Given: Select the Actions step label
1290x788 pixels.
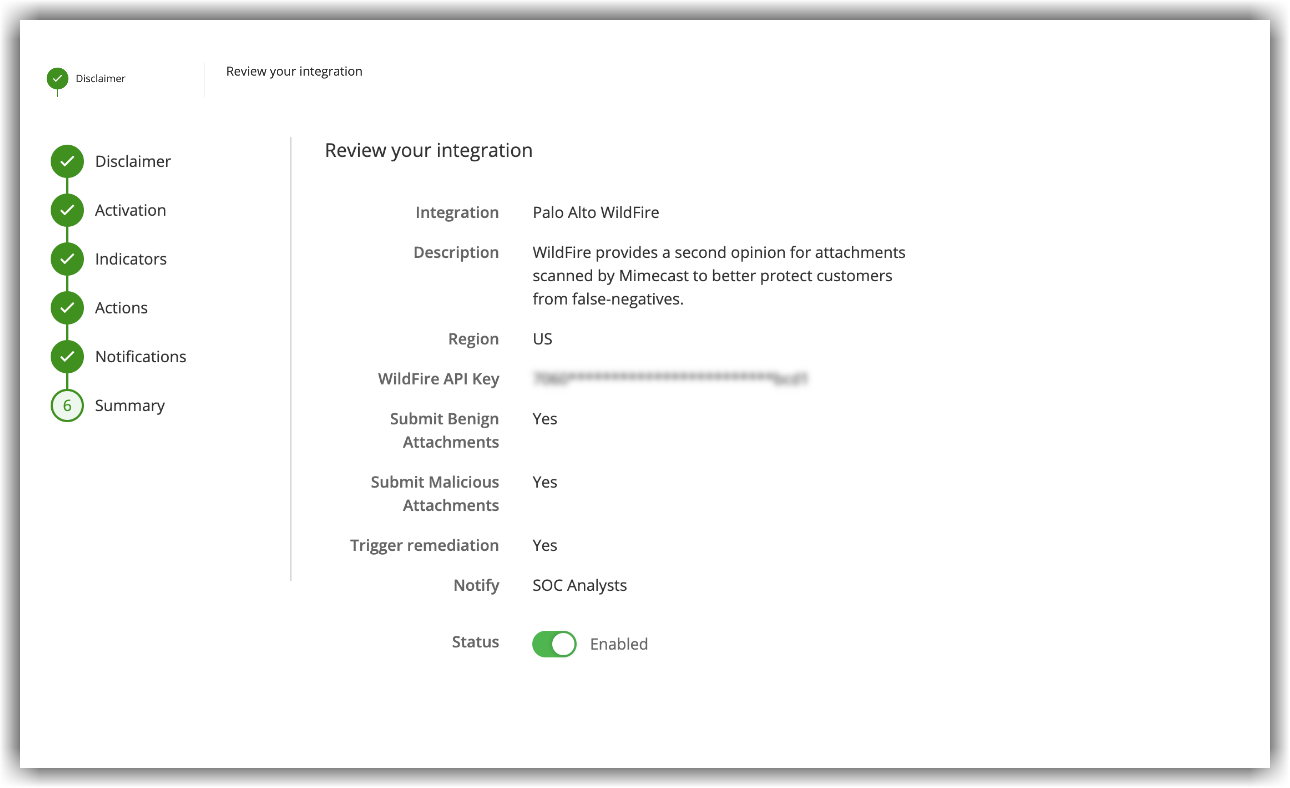Looking at the screenshot, I should click(121, 308).
